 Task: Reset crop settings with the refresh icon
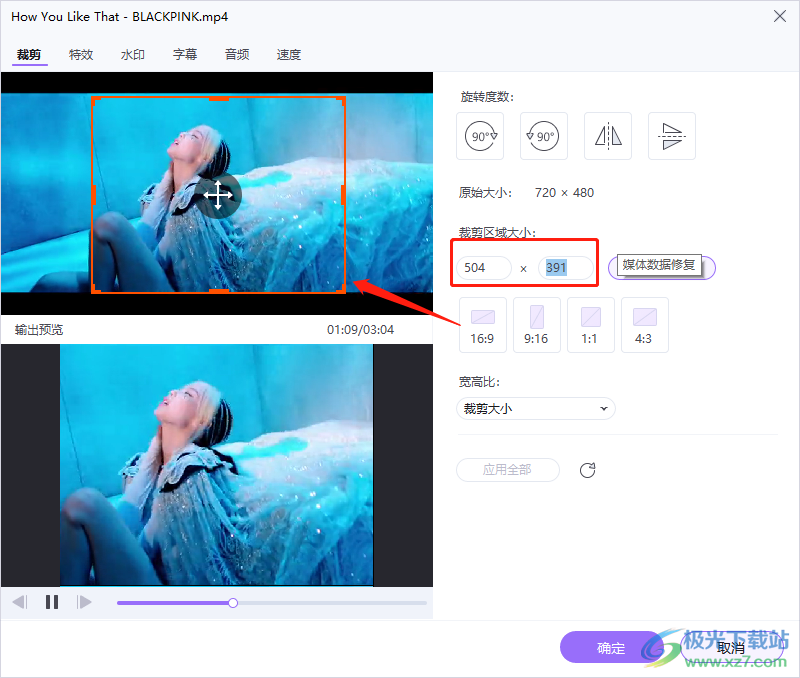[x=588, y=470]
